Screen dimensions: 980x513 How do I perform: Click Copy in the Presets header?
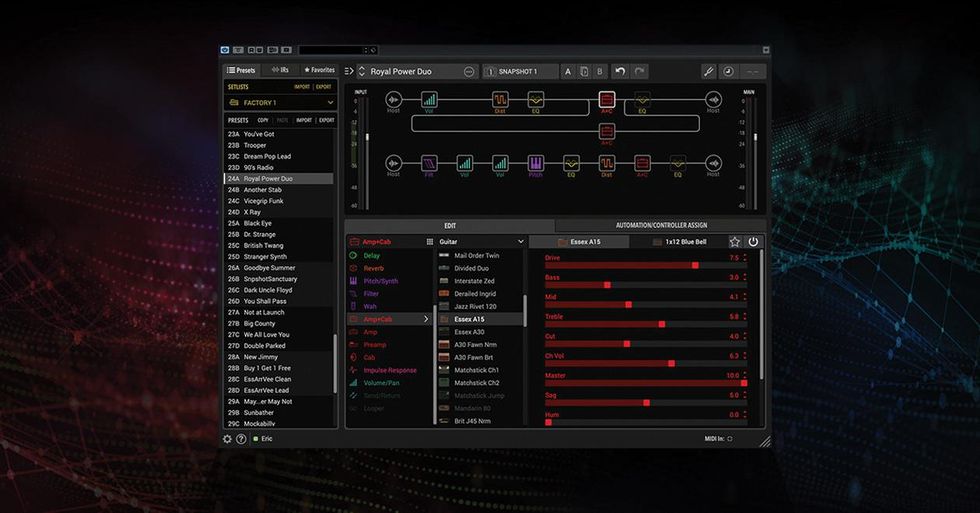[x=263, y=120]
